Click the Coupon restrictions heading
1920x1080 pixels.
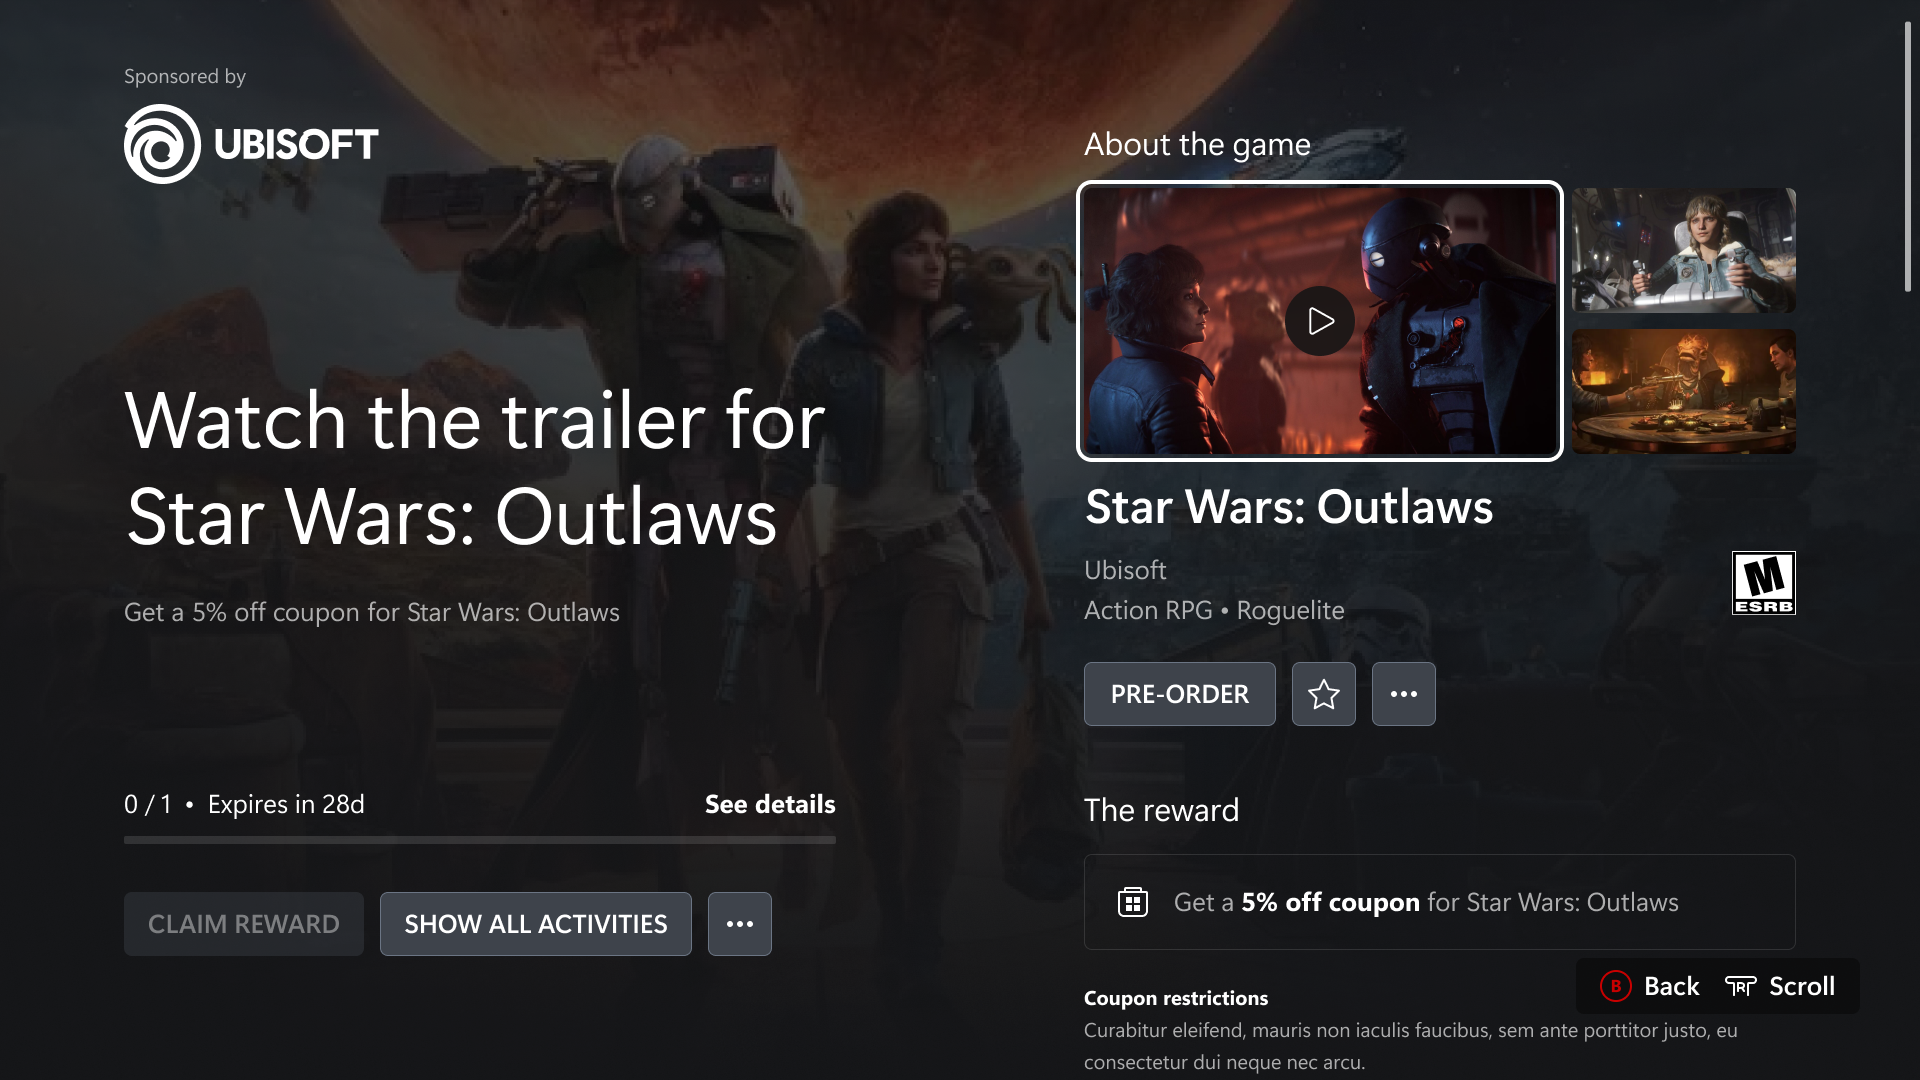coord(1175,998)
